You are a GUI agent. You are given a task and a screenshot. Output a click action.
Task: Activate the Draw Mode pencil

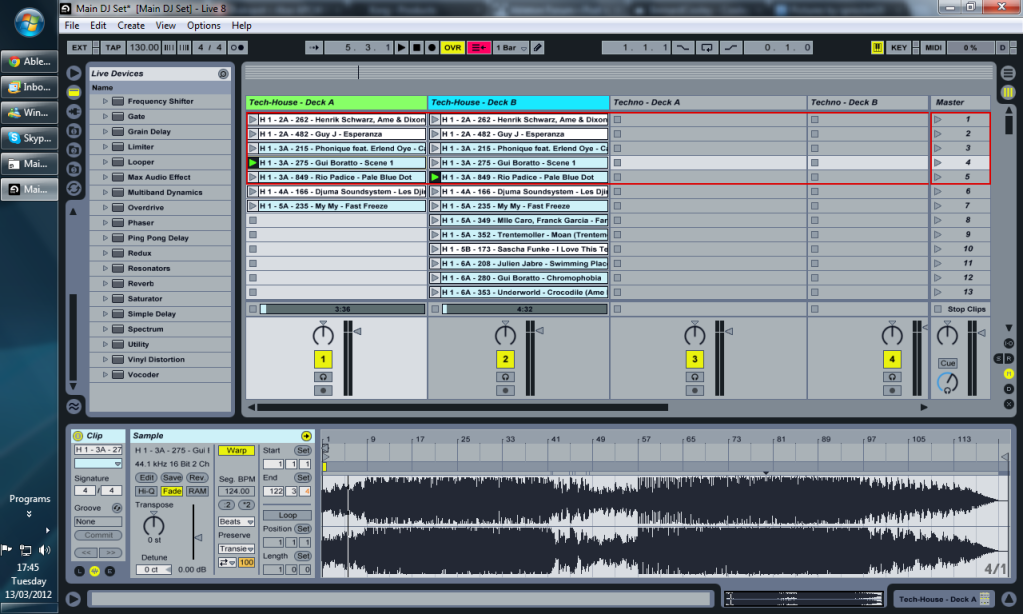tap(538, 48)
